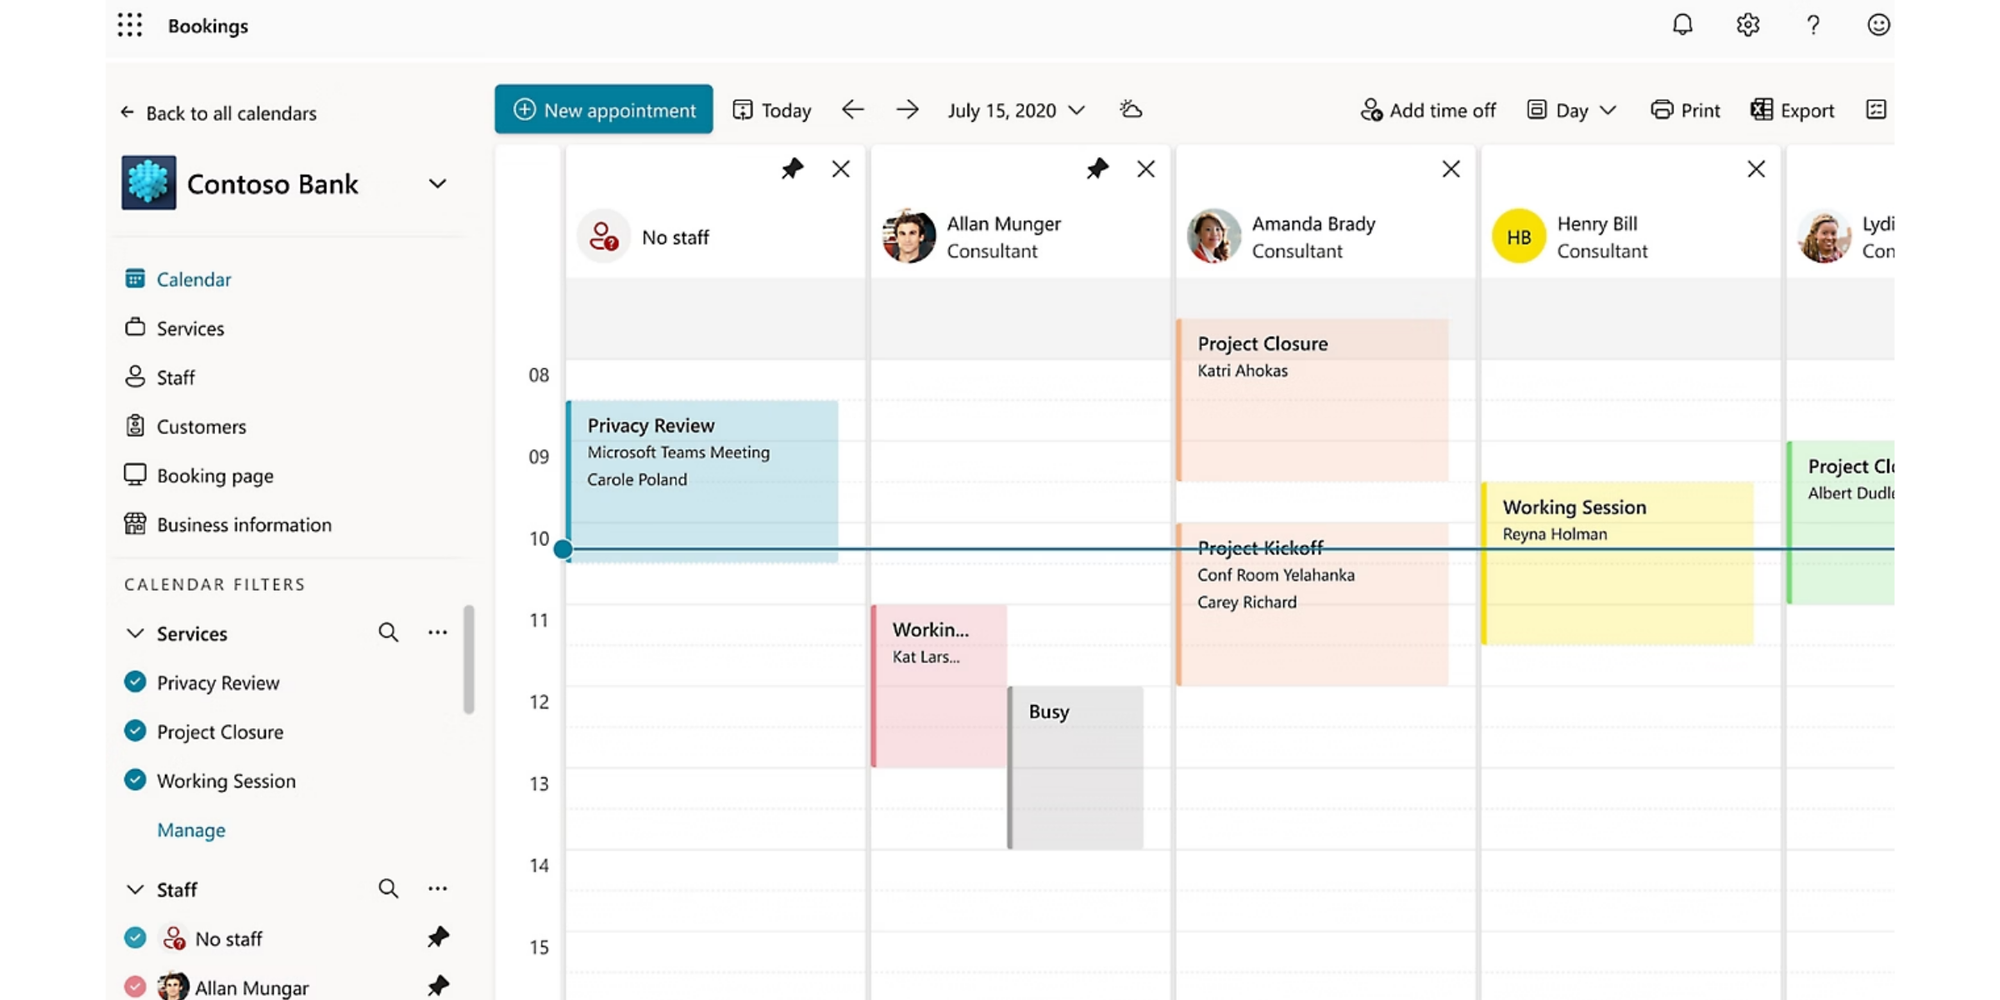Open the Customers page in sidebar
2000x1000 pixels.
click(x=185, y=426)
